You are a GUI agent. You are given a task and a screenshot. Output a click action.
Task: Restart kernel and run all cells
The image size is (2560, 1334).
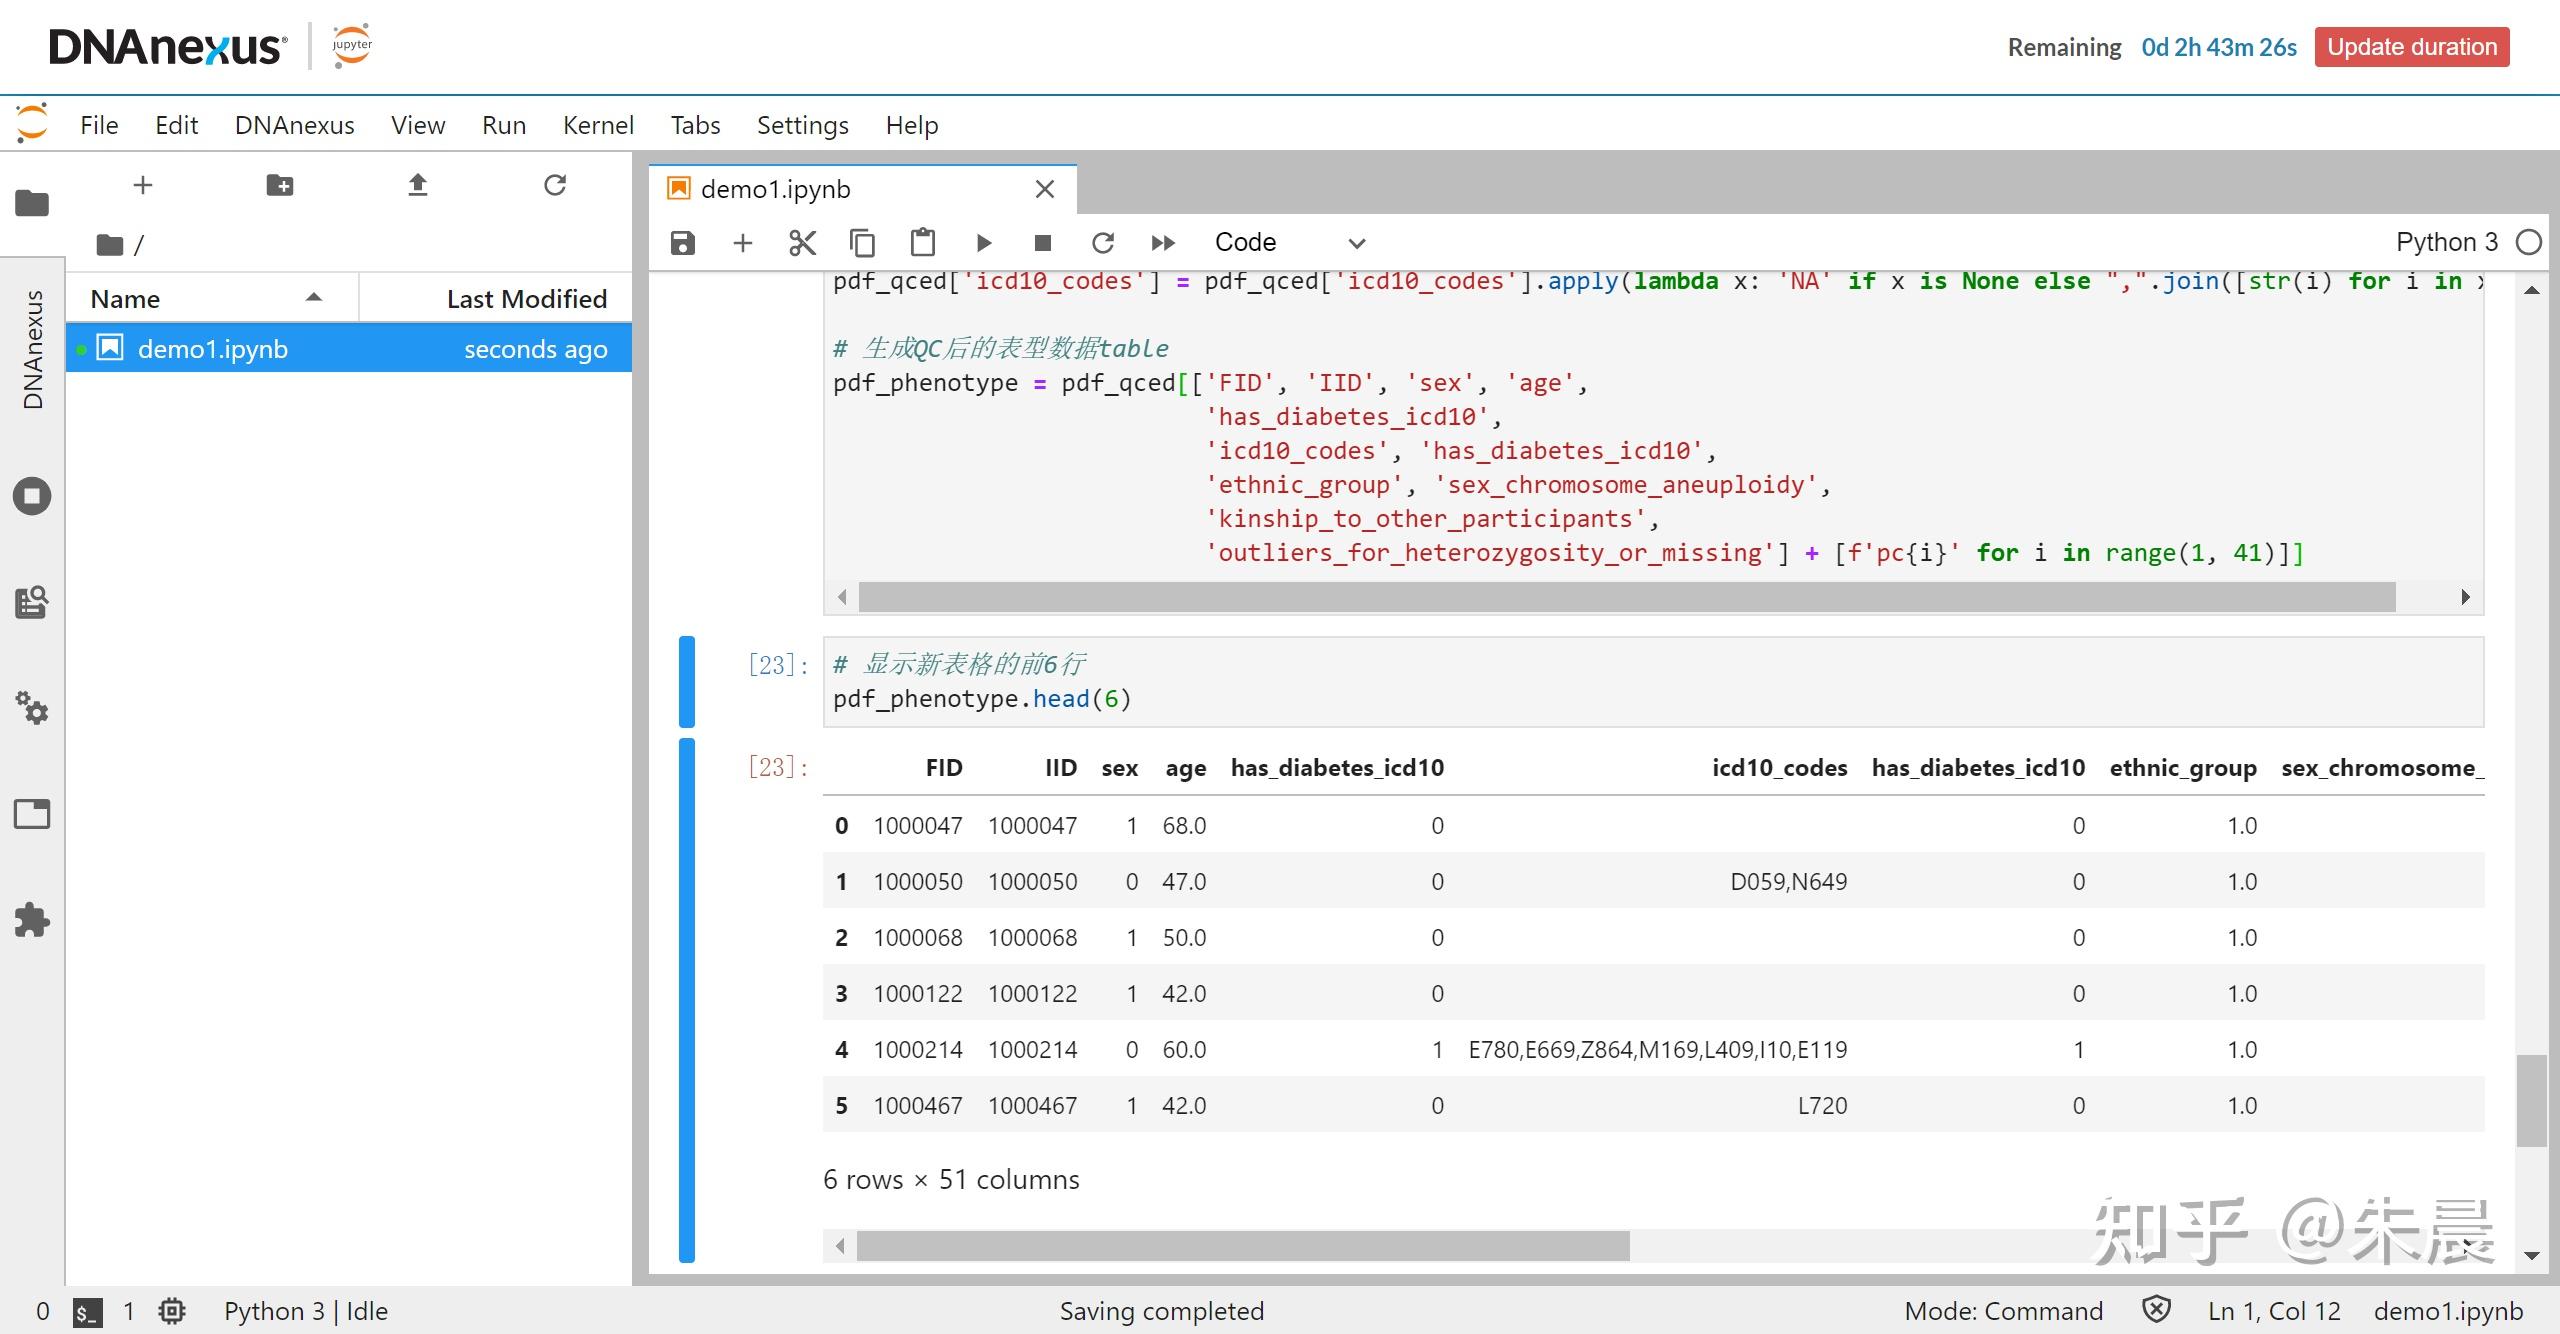(1162, 243)
